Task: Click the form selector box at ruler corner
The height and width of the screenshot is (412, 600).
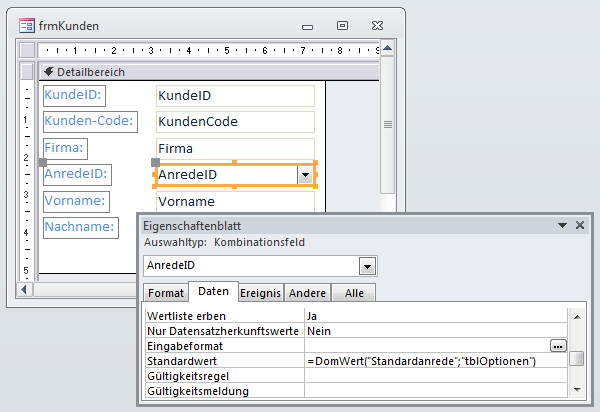Action: click(x=28, y=51)
